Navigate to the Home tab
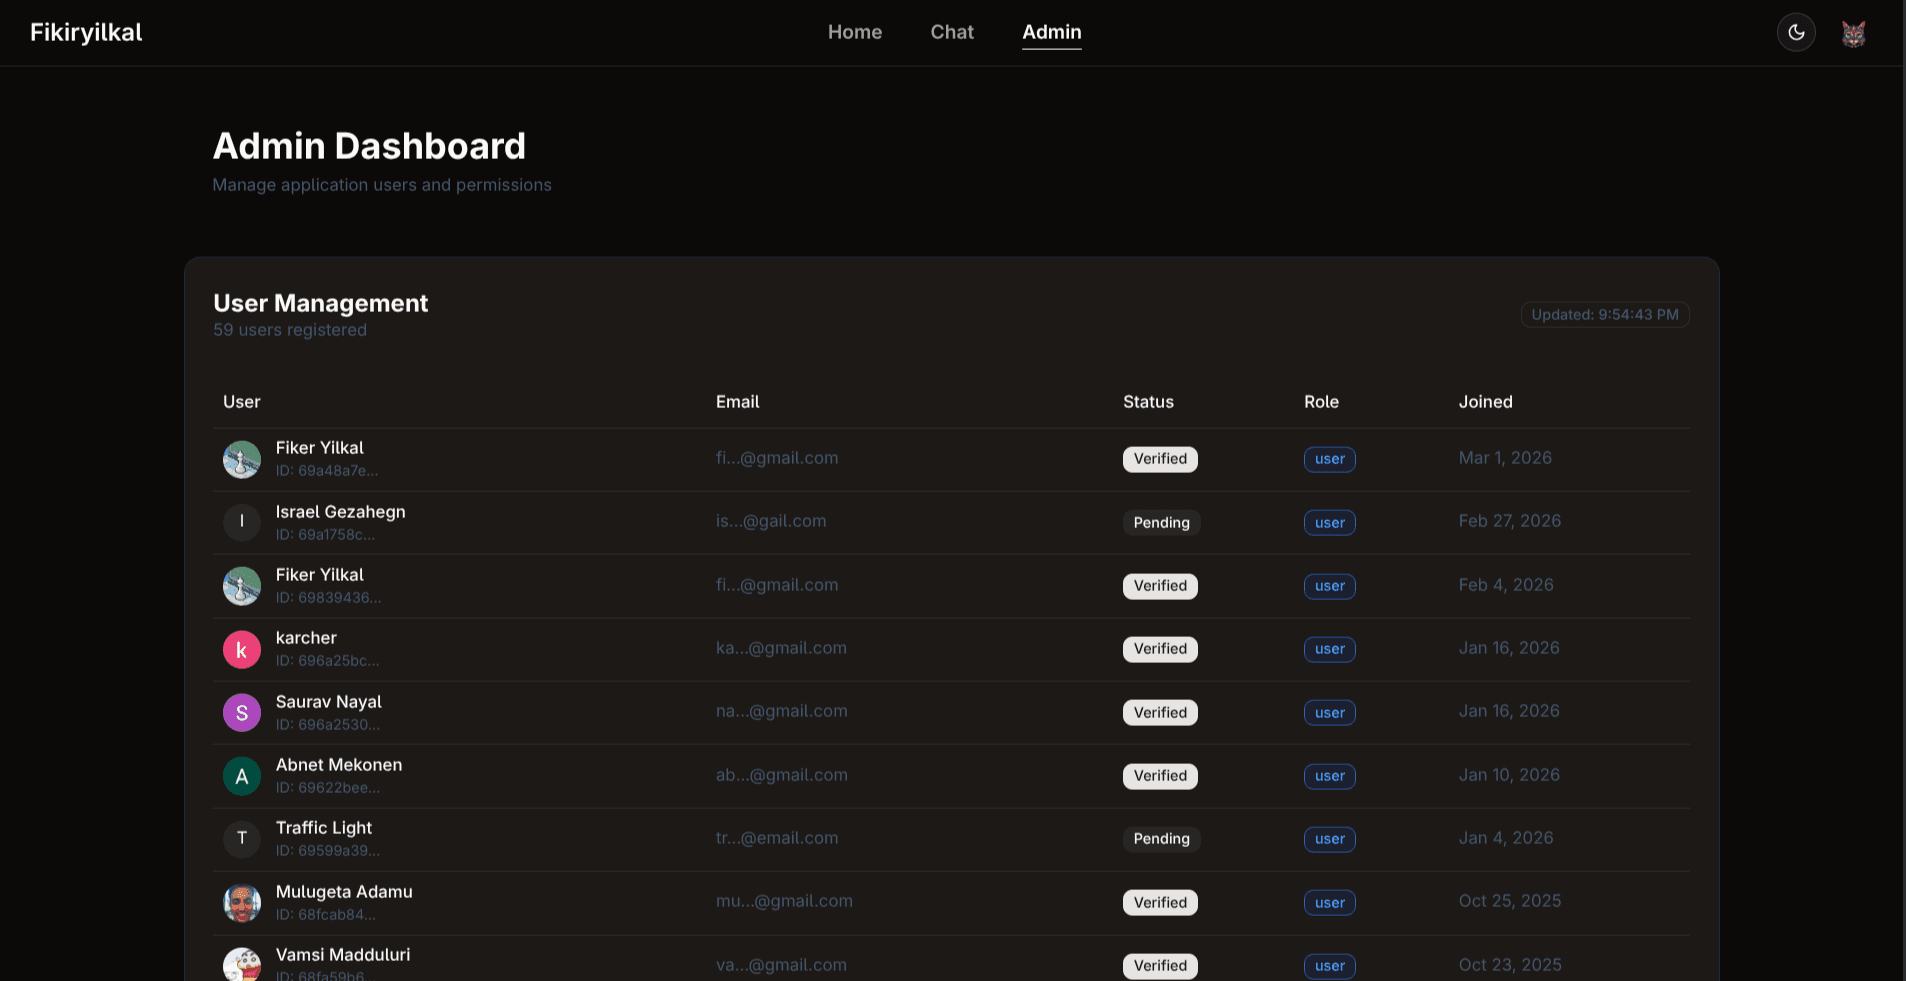 coord(854,32)
